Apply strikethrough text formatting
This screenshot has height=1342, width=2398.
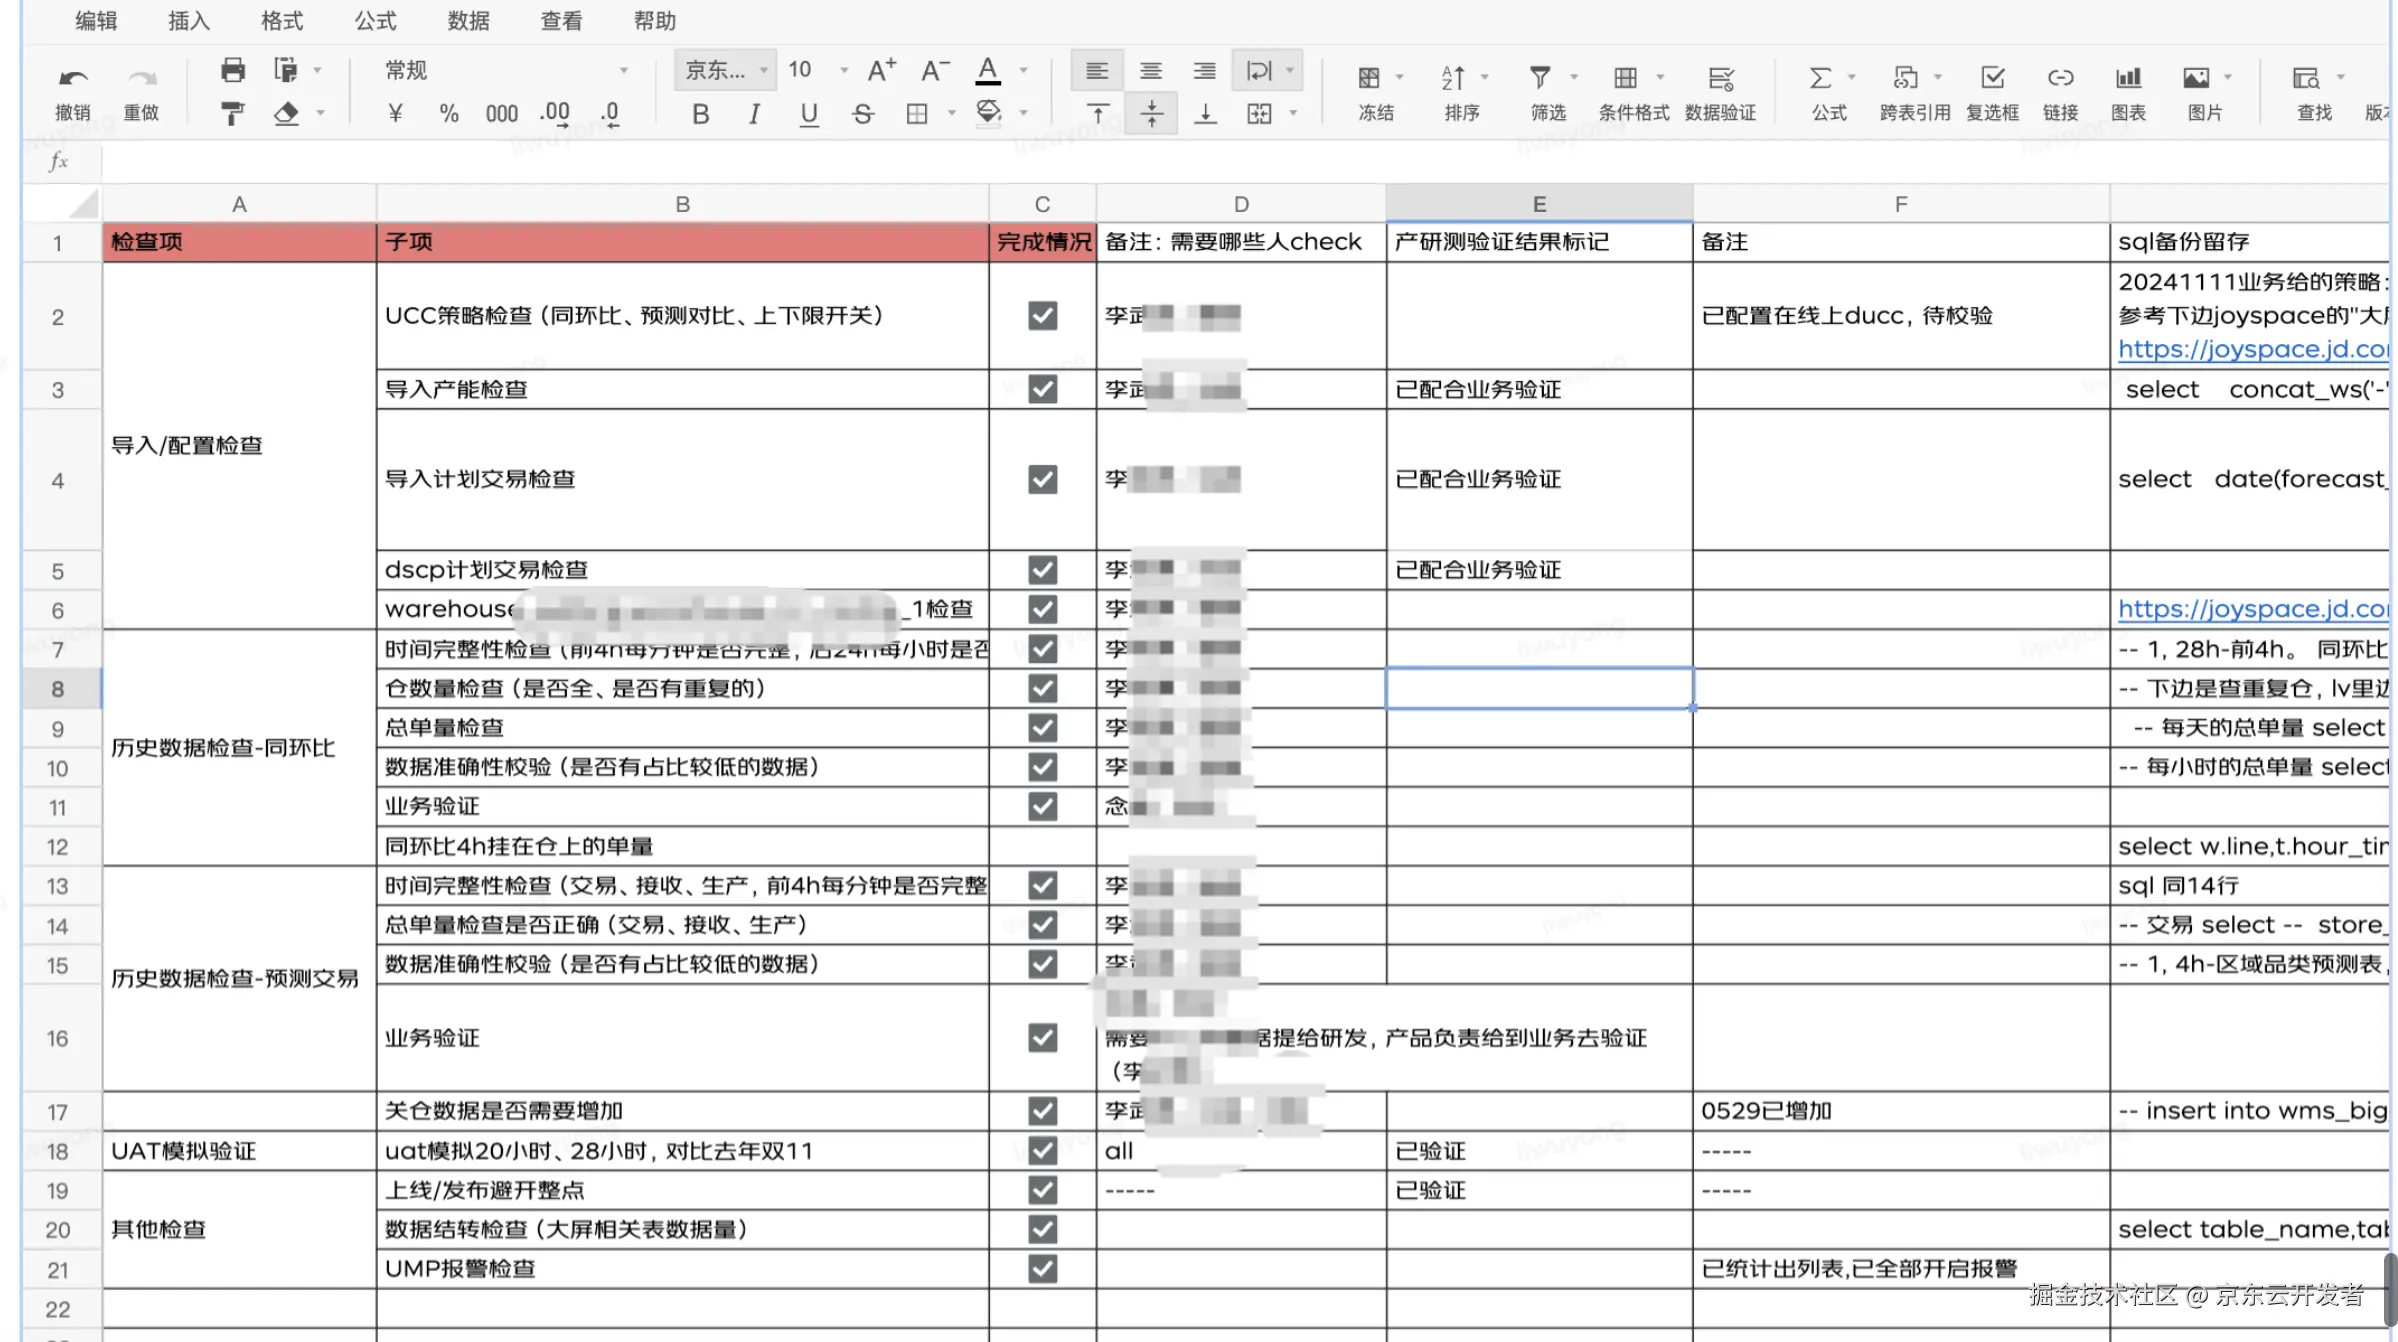[862, 114]
